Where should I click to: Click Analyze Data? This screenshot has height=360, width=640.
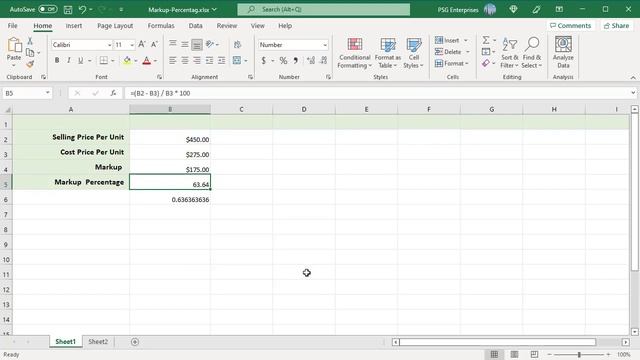[x=563, y=52]
